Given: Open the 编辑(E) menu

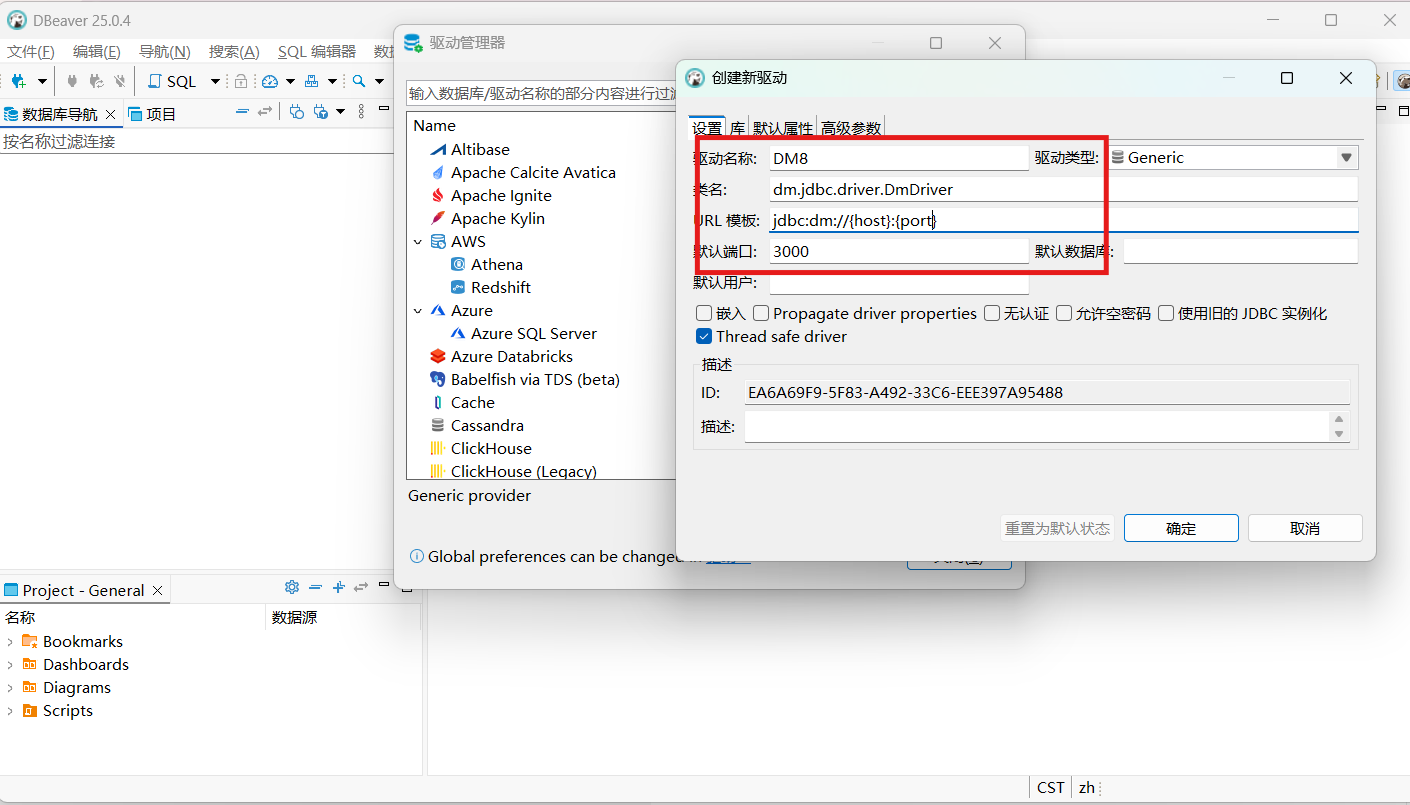Looking at the screenshot, I should point(97,52).
